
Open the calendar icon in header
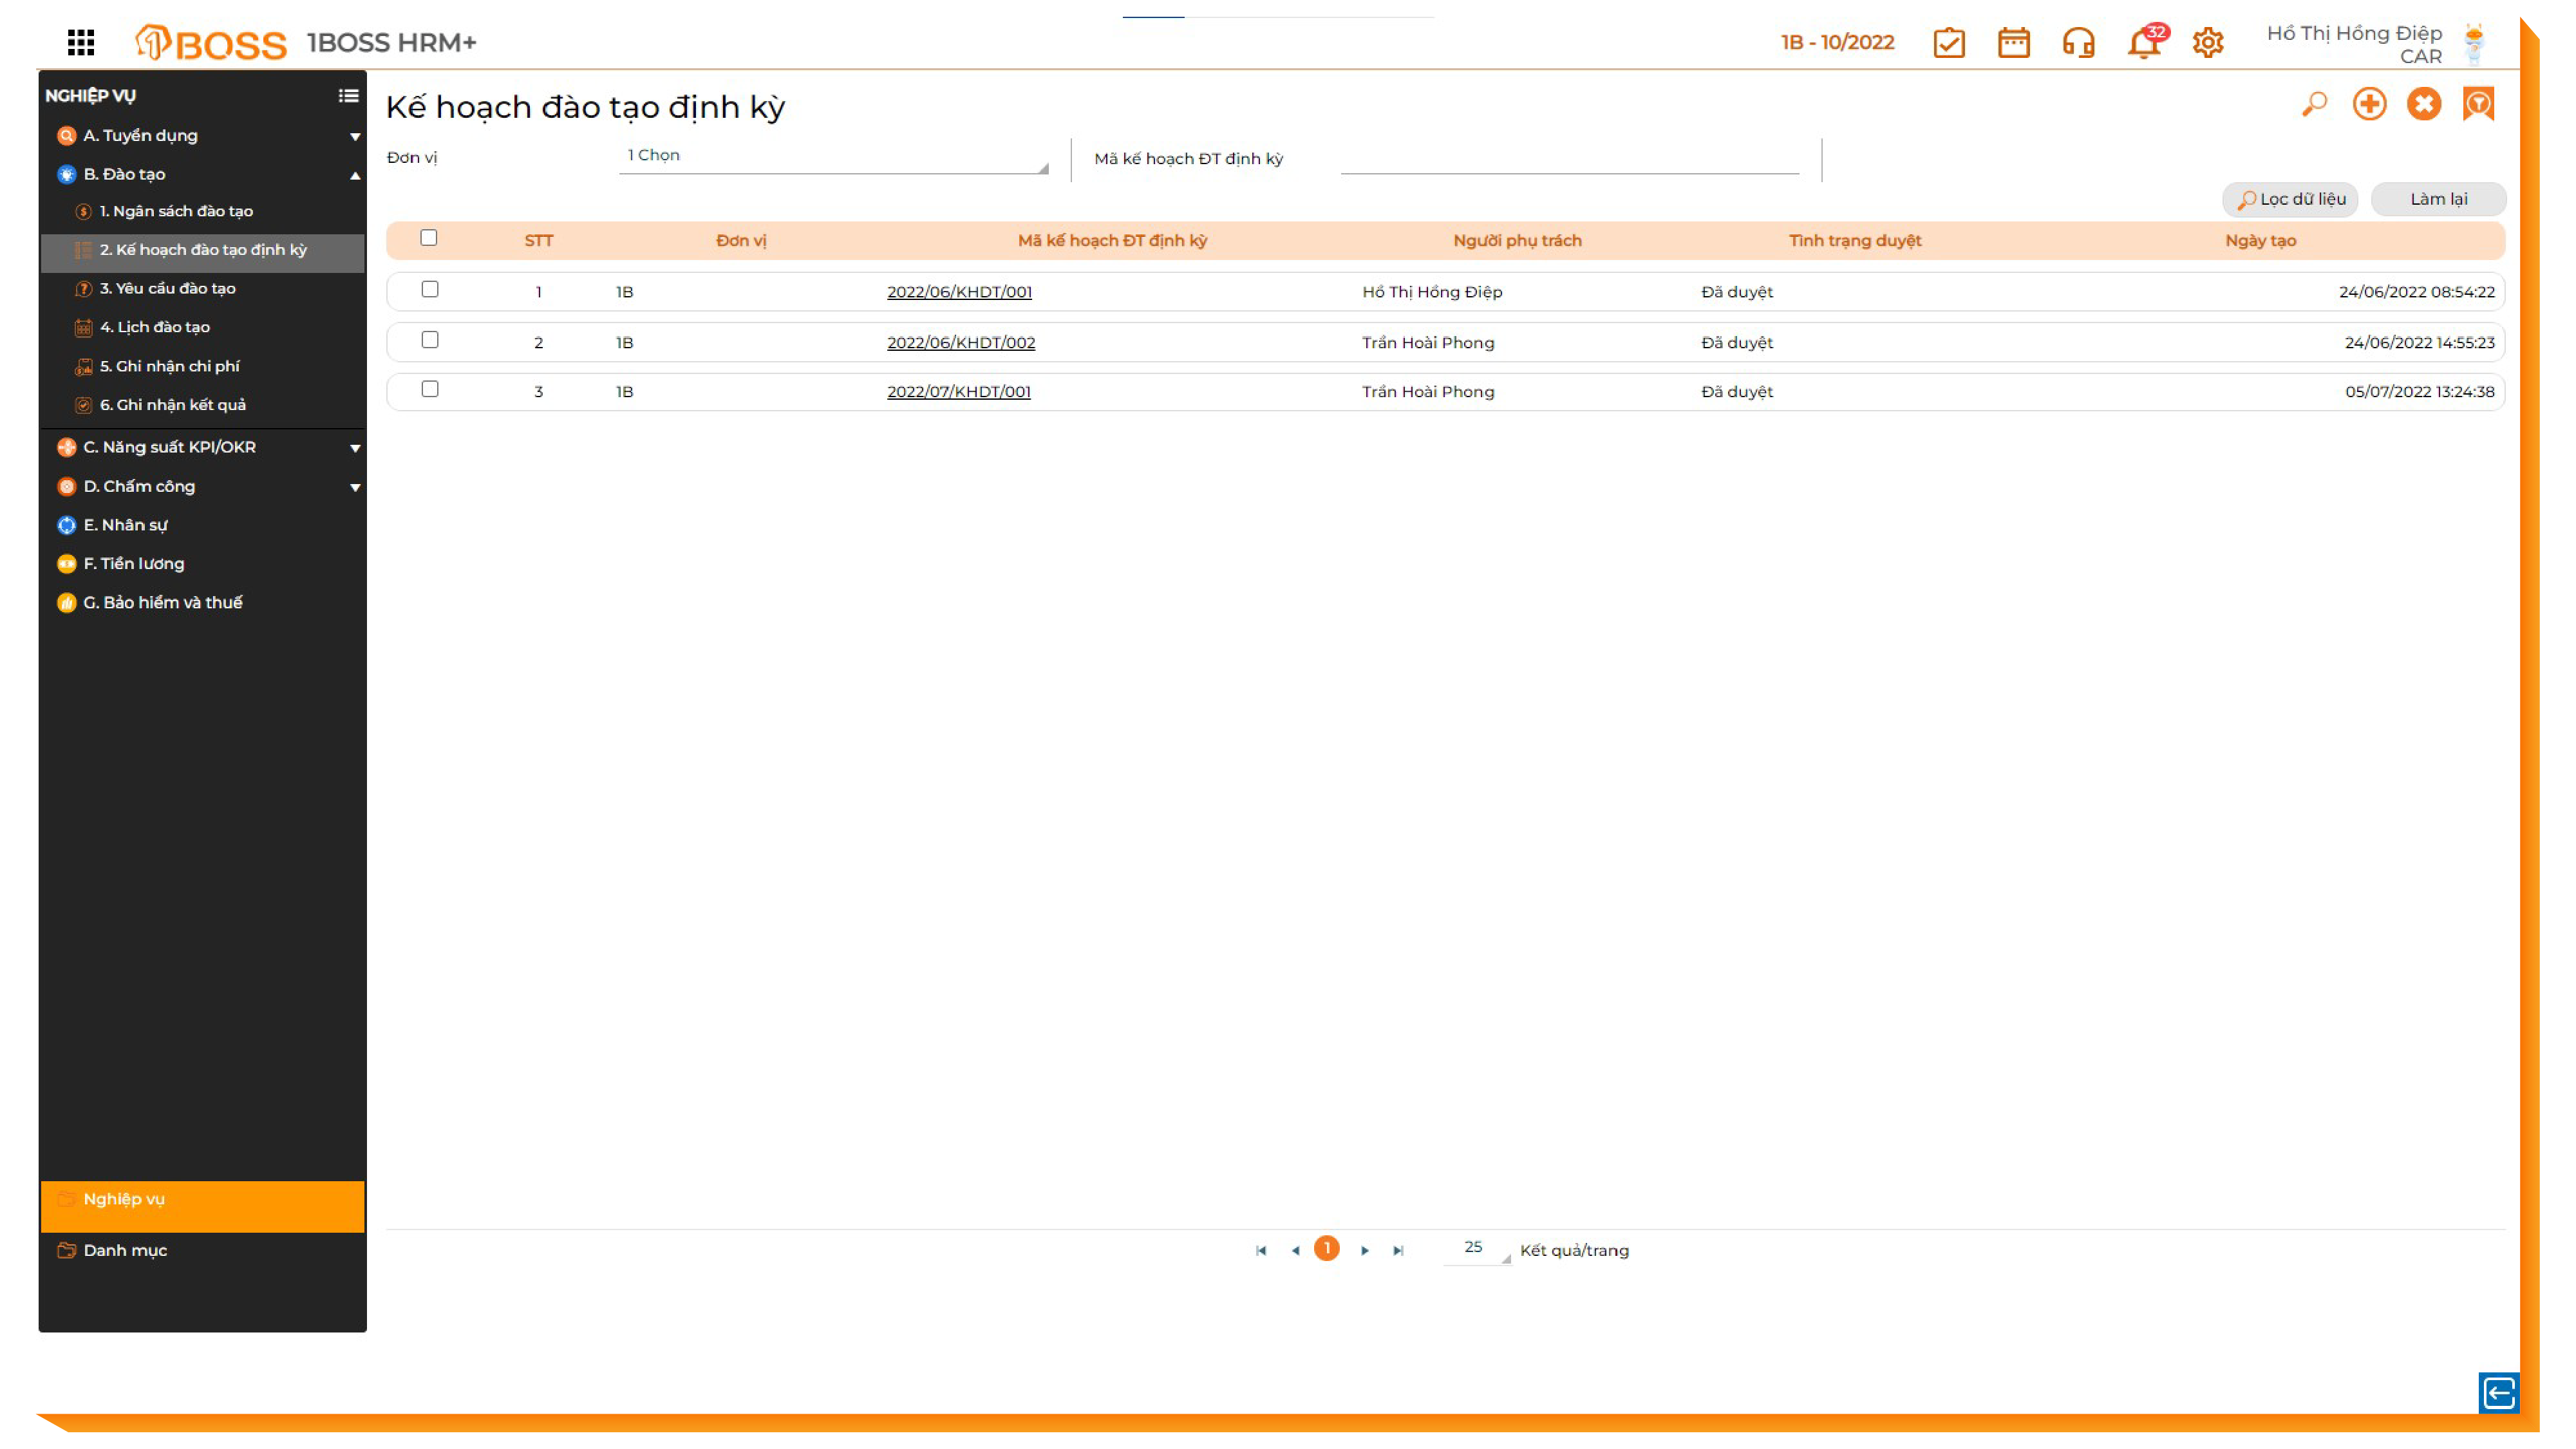[2013, 43]
